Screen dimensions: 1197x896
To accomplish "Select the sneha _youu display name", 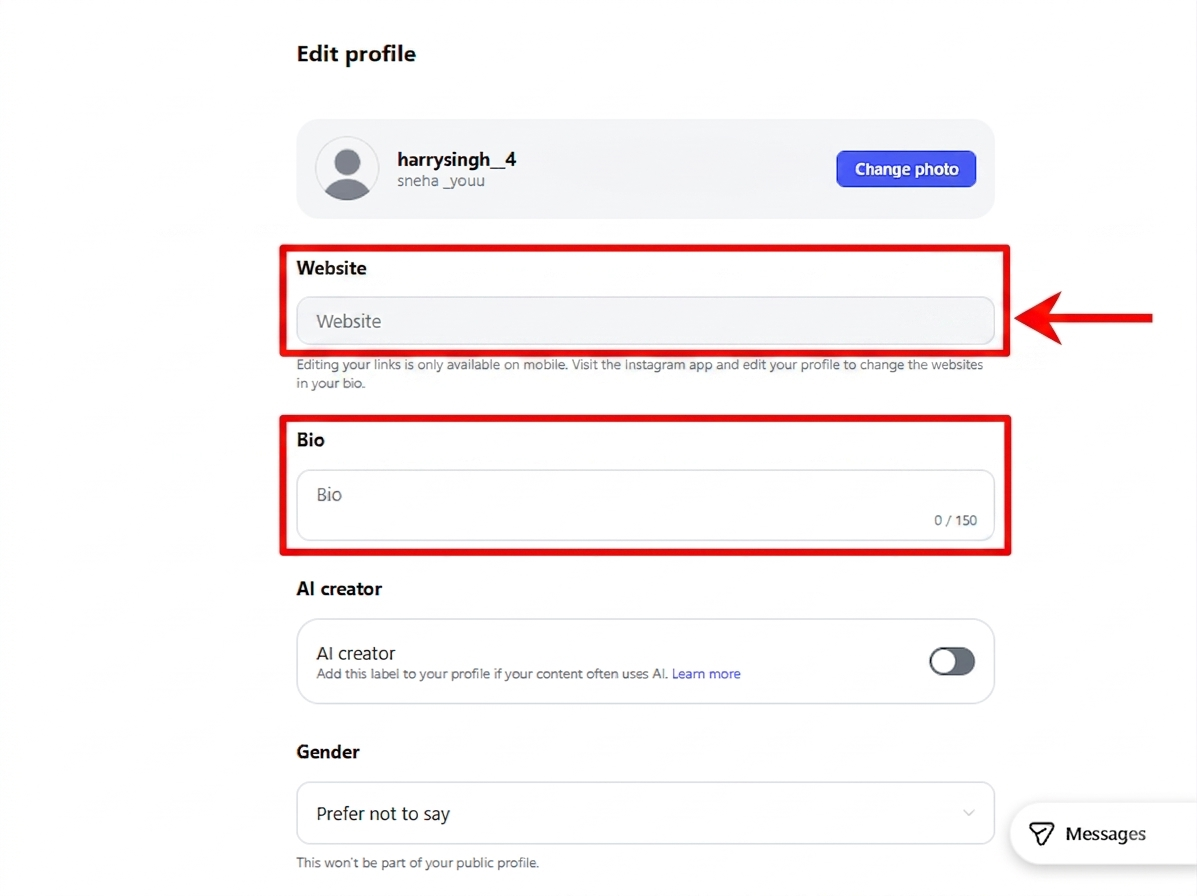I will tap(440, 181).
